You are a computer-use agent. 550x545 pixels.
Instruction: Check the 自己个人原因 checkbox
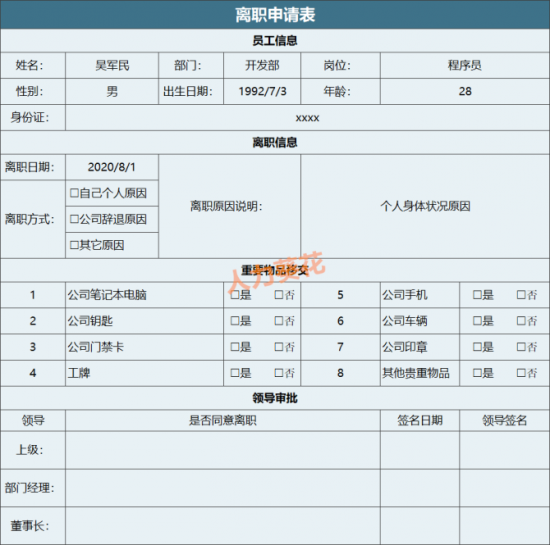pos(74,193)
